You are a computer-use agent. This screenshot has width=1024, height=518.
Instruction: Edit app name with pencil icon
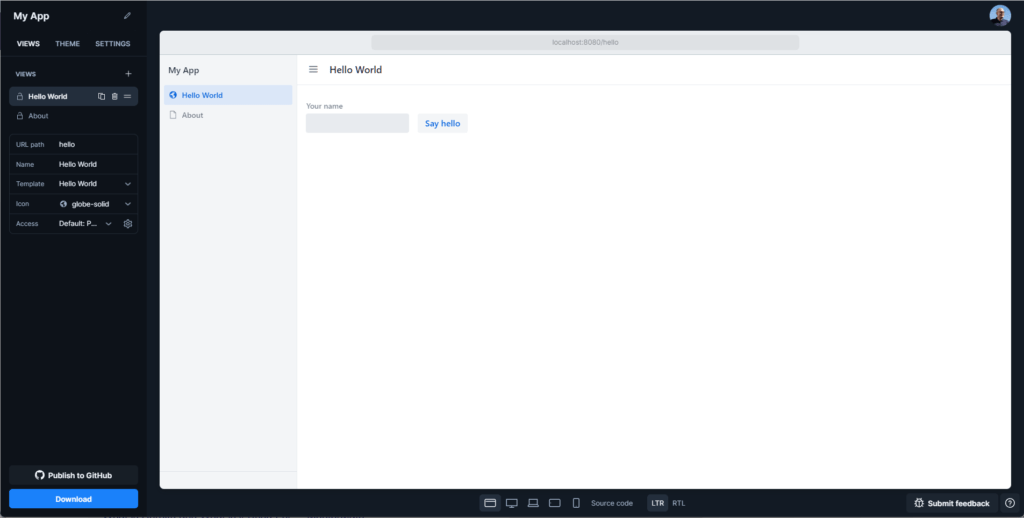(127, 16)
